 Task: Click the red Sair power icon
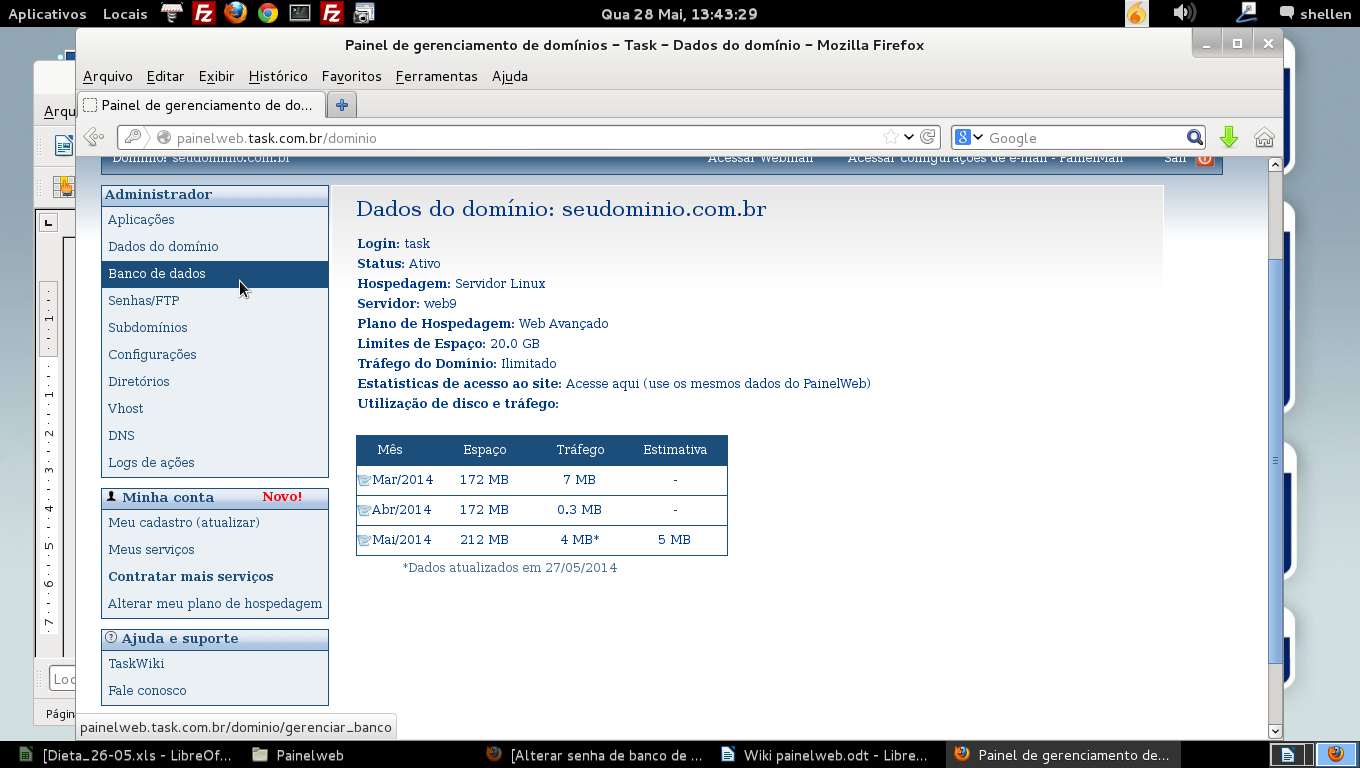[x=1204, y=158]
